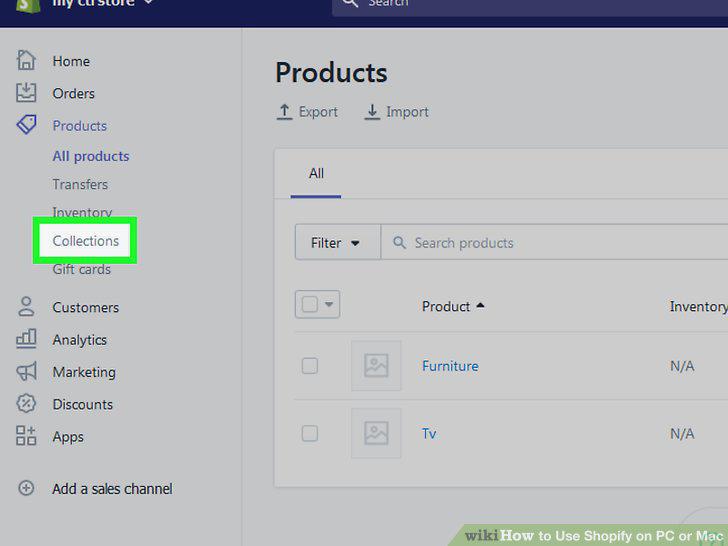Open the Filter dropdown
This screenshot has height=546, width=728.
tap(338, 242)
